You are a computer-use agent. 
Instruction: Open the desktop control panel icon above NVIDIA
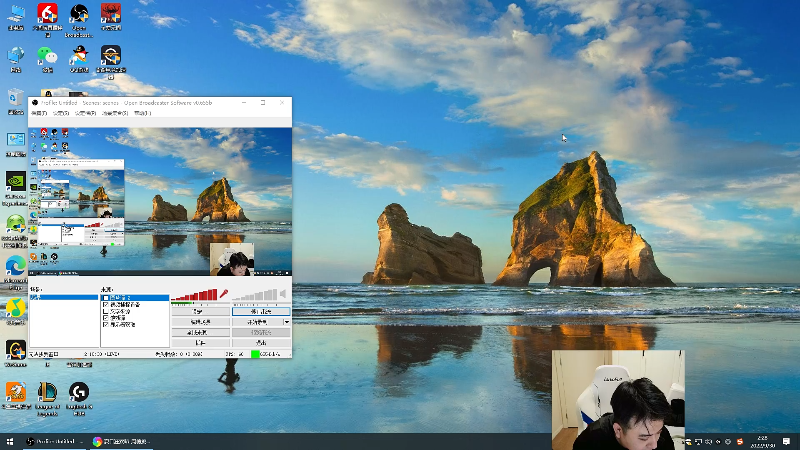[16, 142]
